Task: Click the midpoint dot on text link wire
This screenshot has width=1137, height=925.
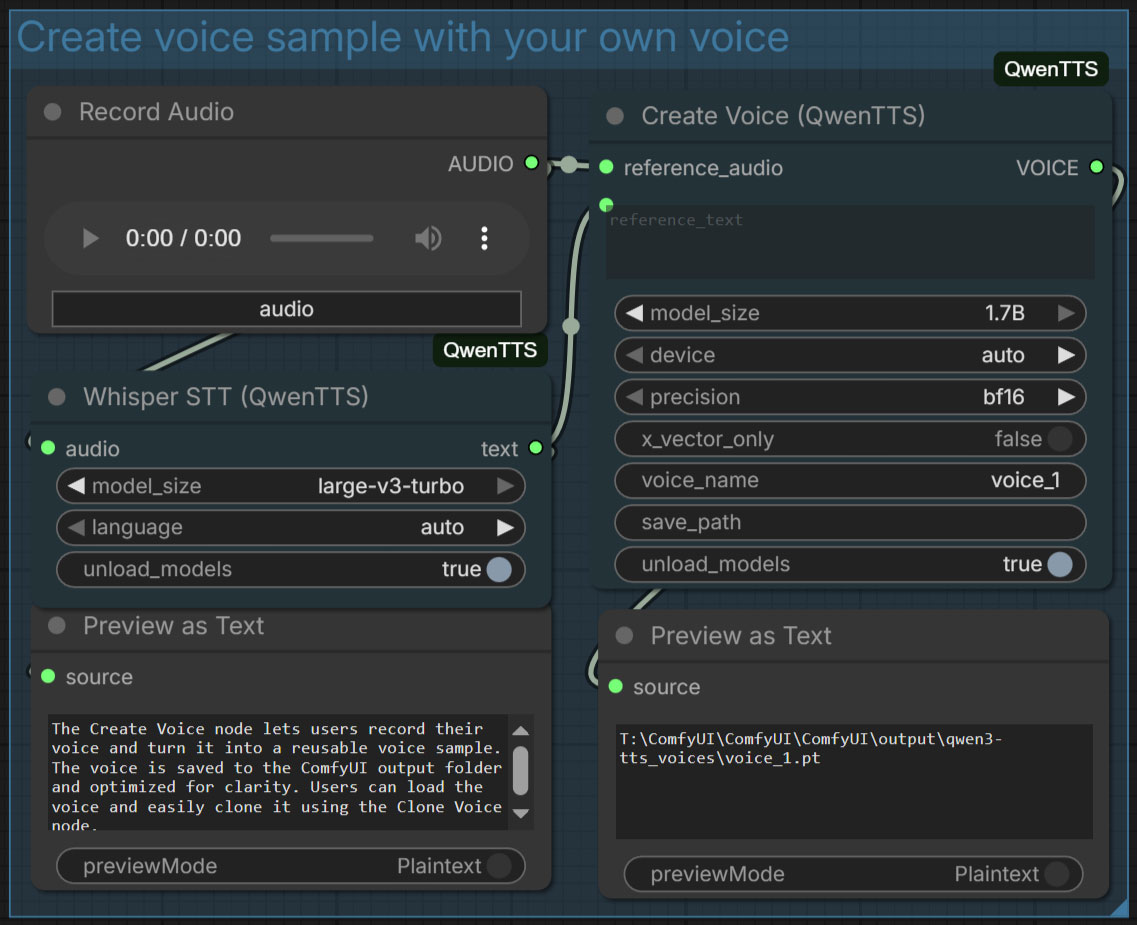Action: click(571, 325)
